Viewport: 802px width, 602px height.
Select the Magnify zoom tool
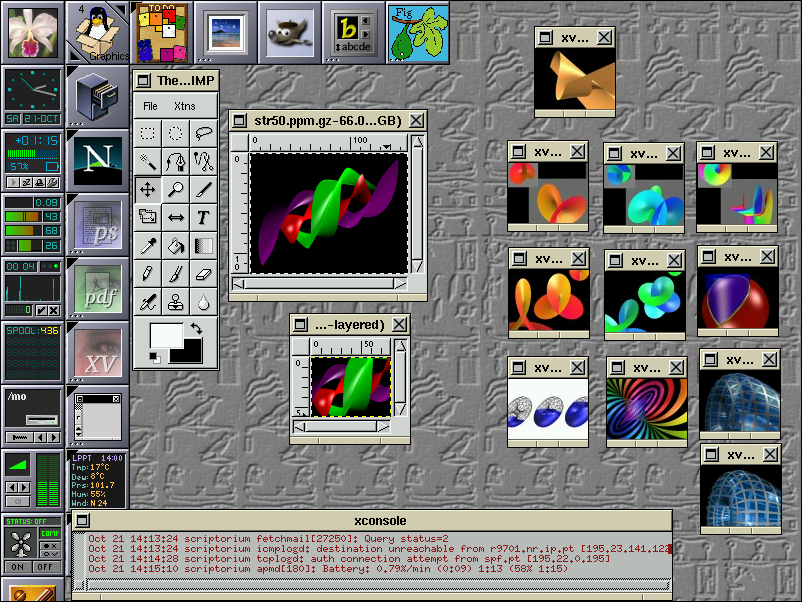coord(176,189)
